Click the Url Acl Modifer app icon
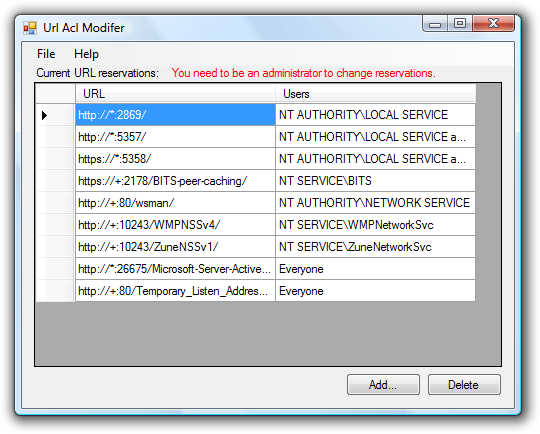 click(30, 28)
